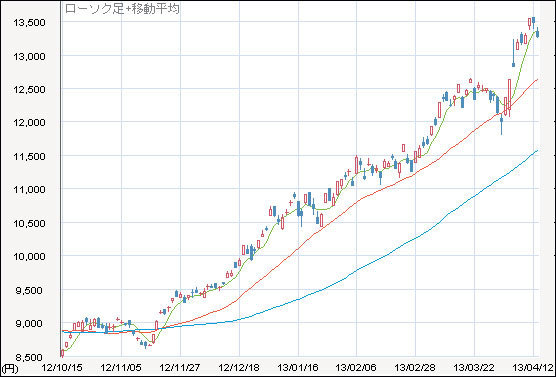Image resolution: width=556 pixels, height=377 pixels.
Task: Click the 11,000 price axis label
Action: click(29, 189)
